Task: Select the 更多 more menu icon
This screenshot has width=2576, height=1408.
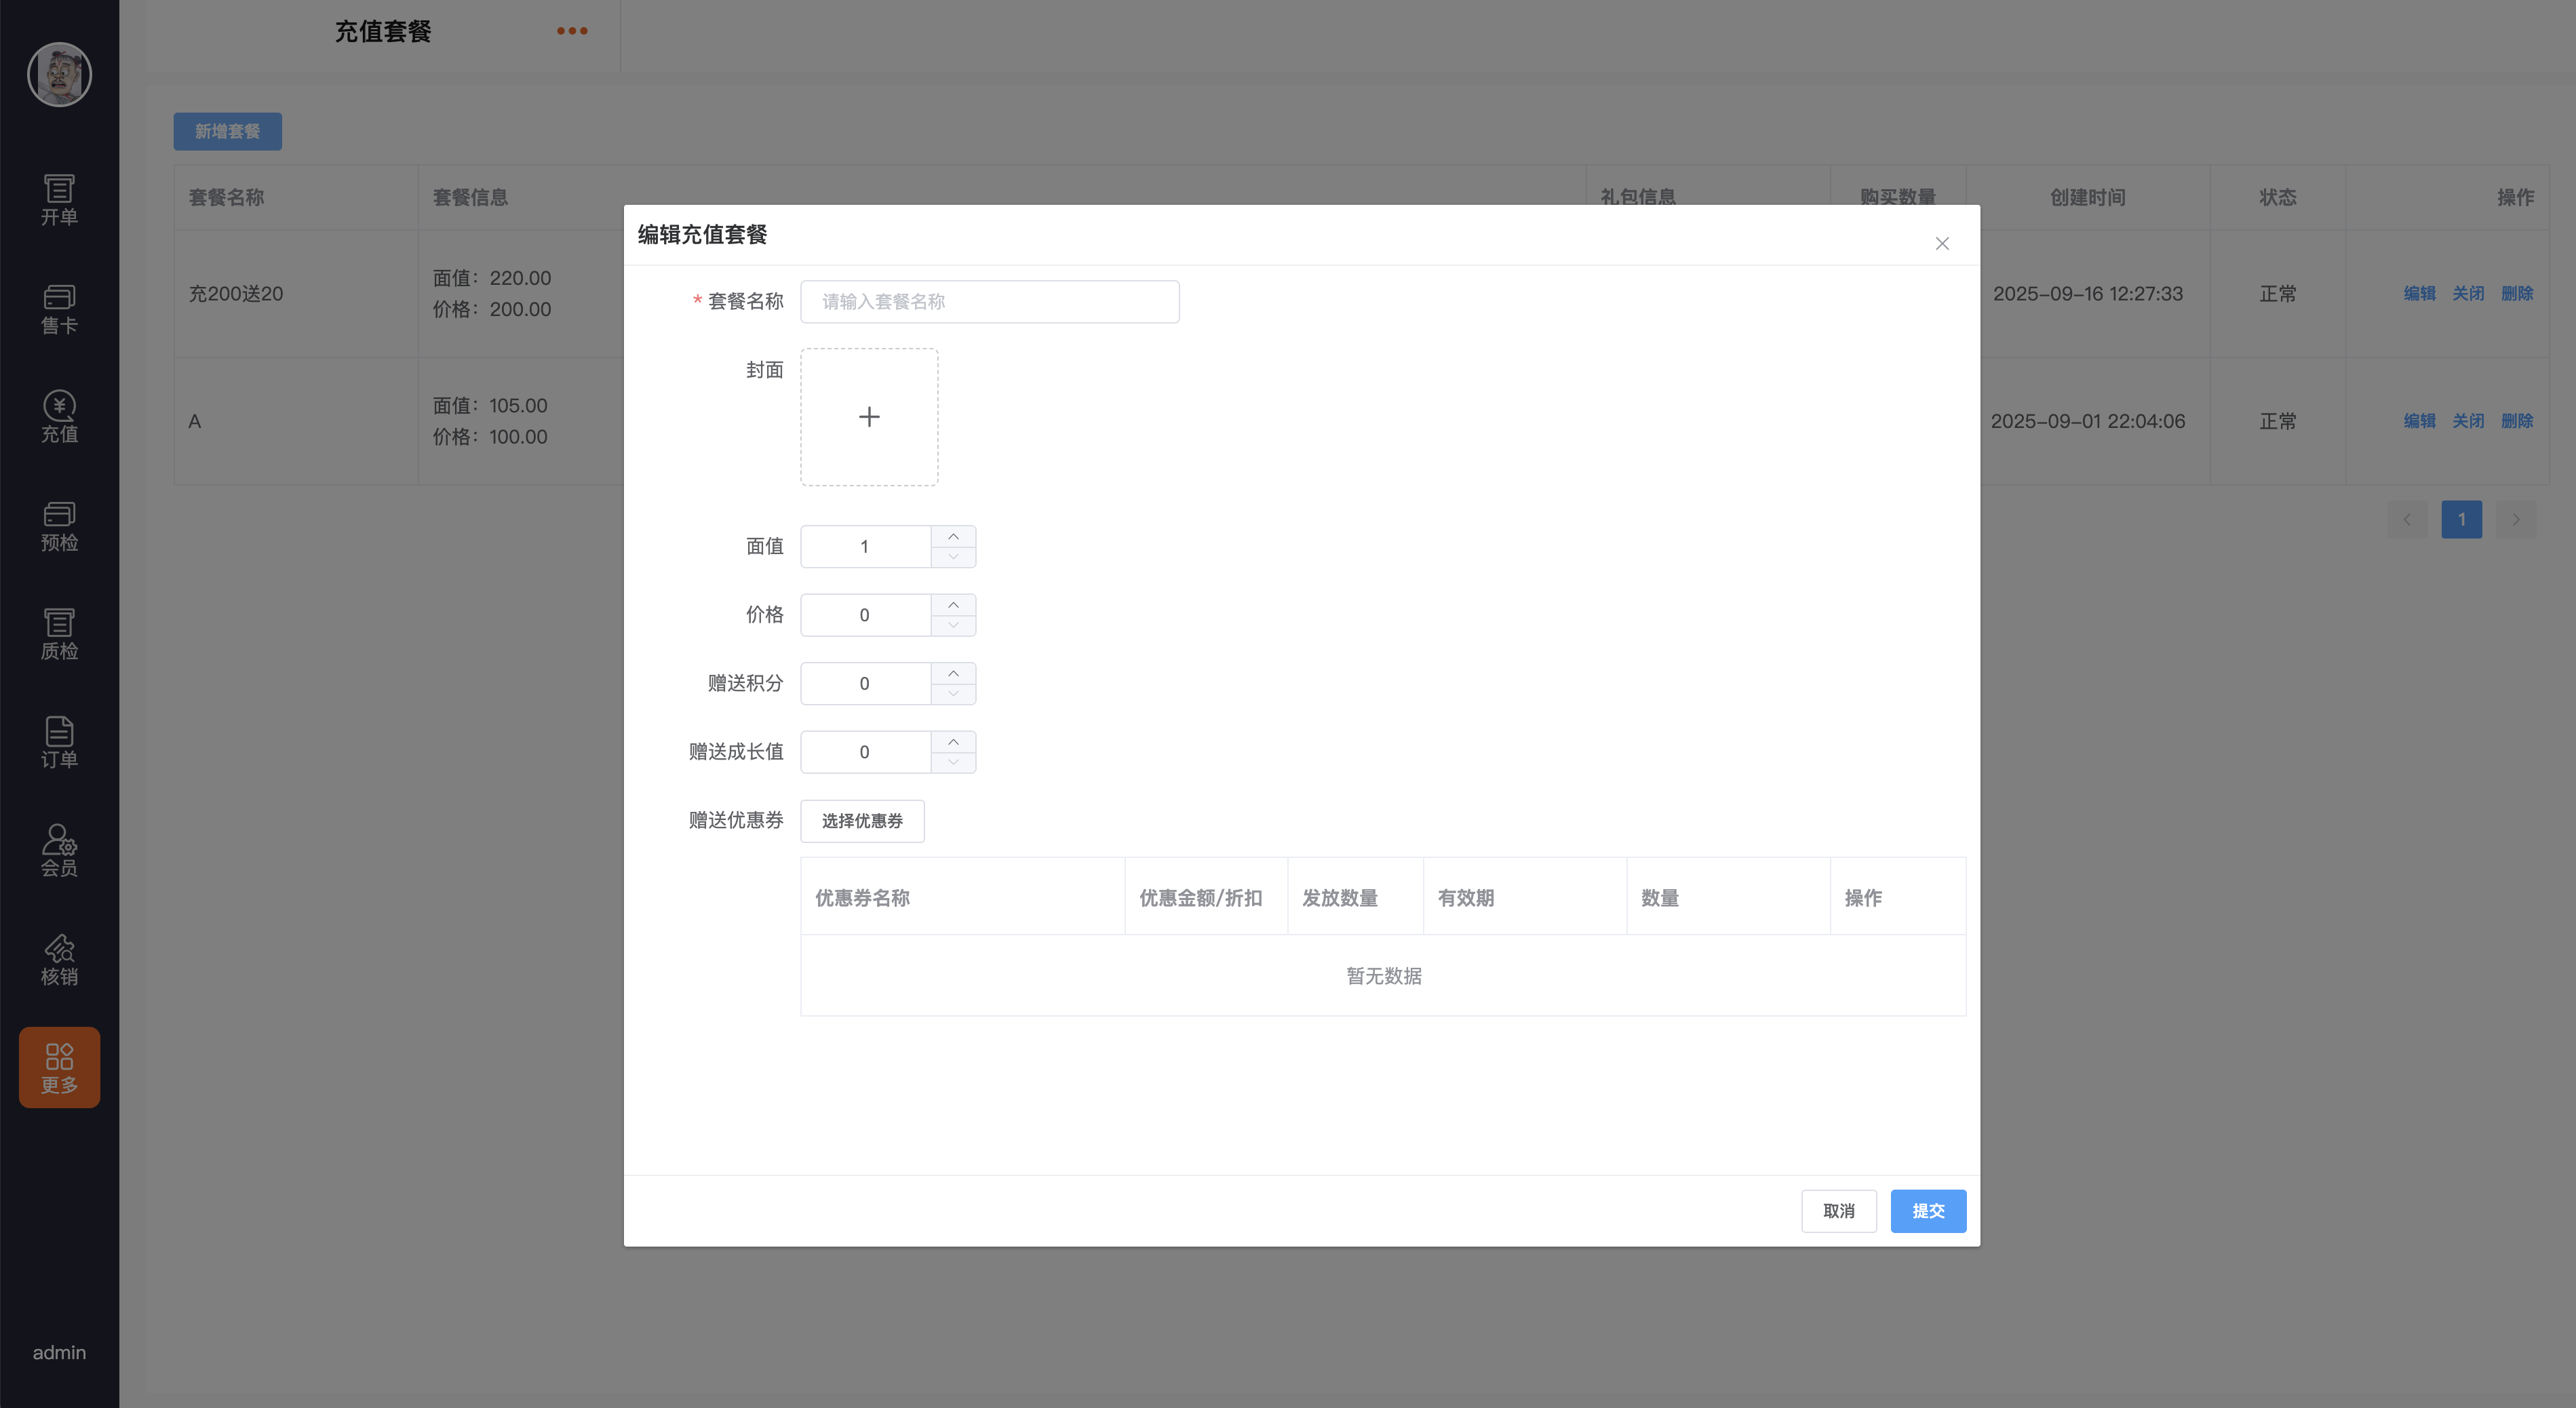Action: (x=59, y=1067)
